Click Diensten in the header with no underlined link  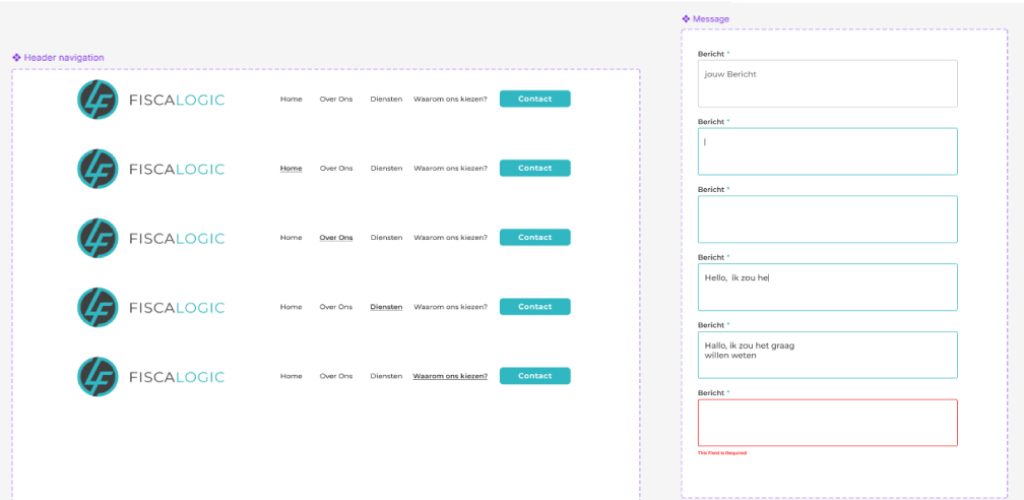click(x=386, y=99)
